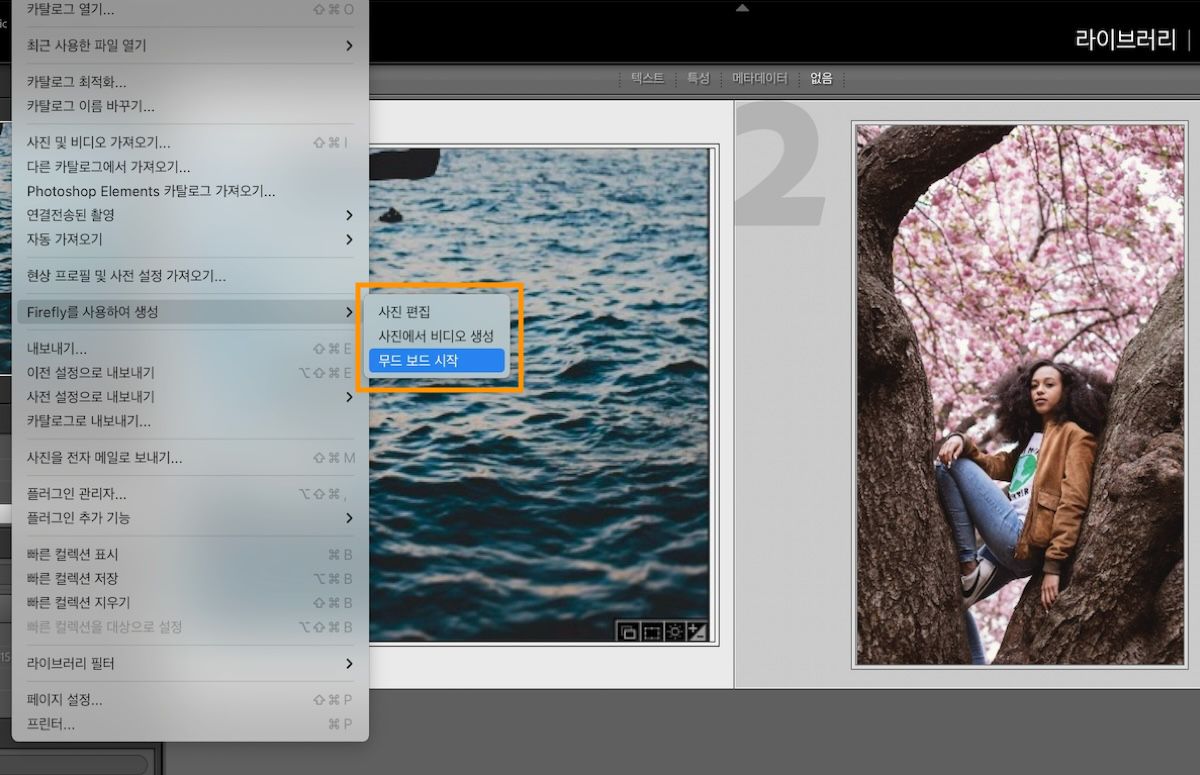Click the collection badge on the ocean photo

(629, 632)
